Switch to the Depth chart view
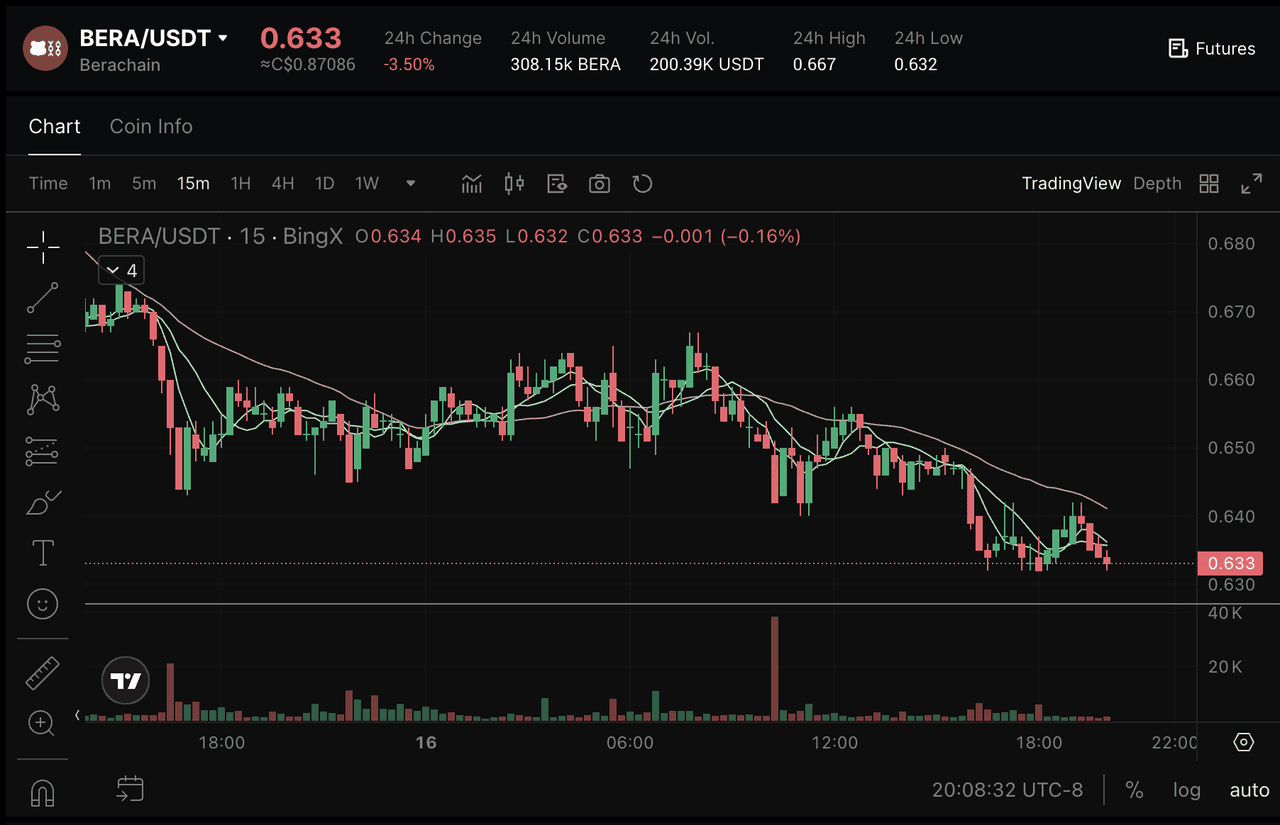Image resolution: width=1280 pixels, height=825 pixels. (x=1157, y=184)
